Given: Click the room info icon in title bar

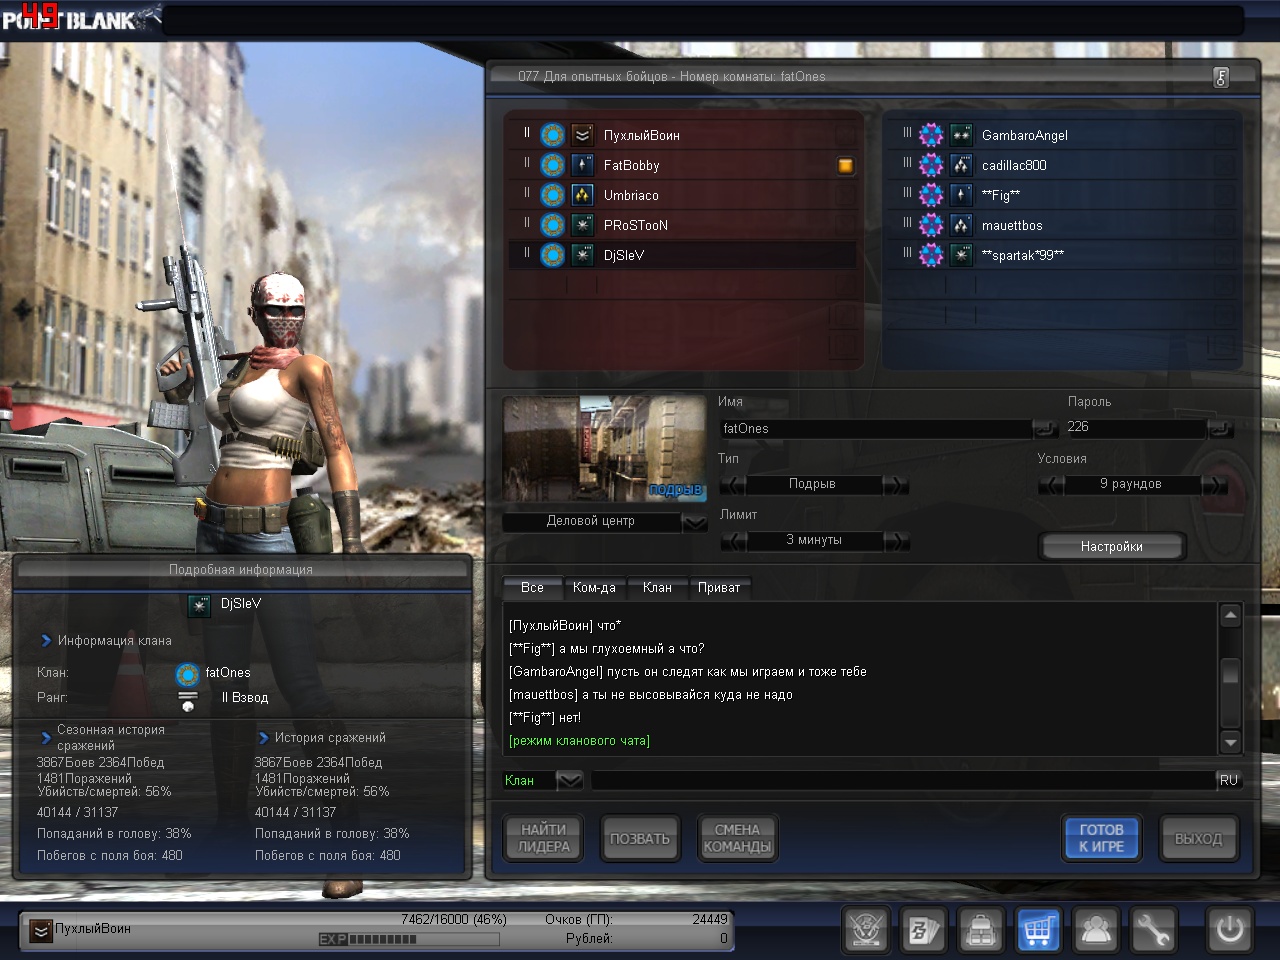Looking at the screenshot, I should 1221,77.
